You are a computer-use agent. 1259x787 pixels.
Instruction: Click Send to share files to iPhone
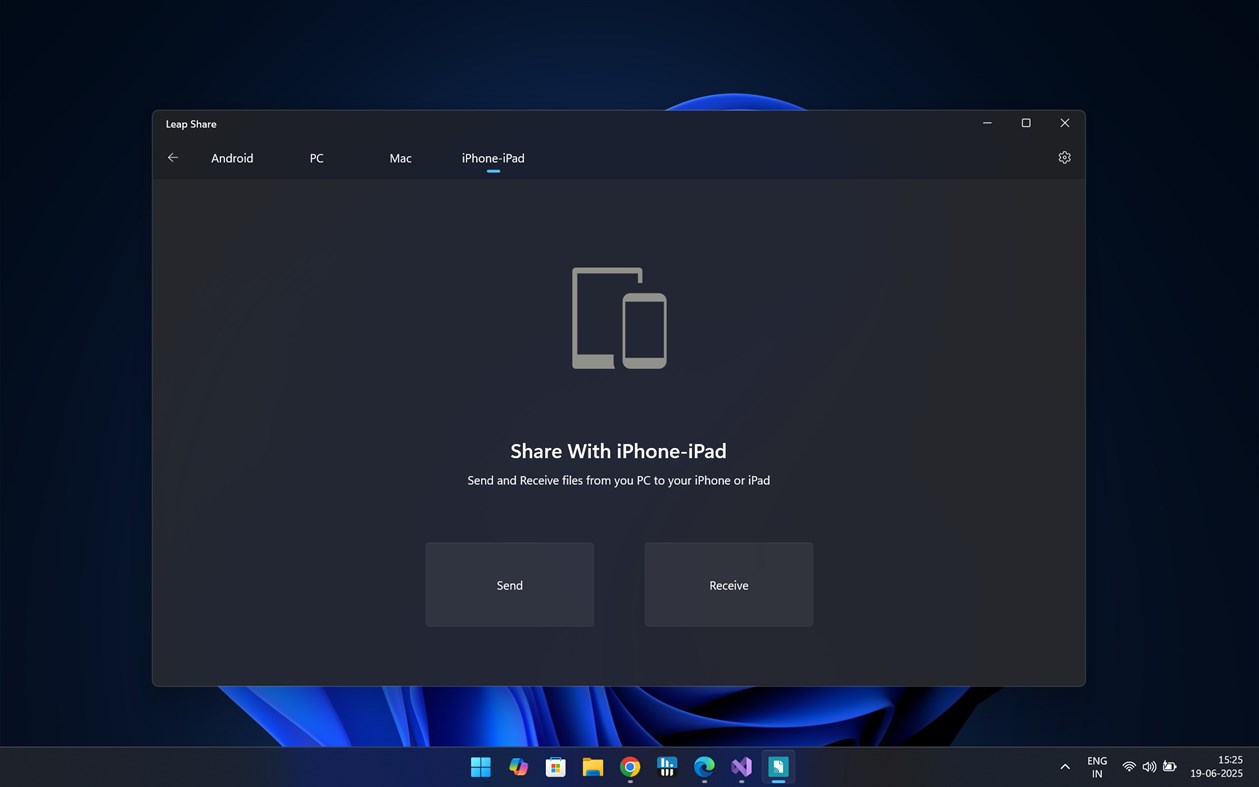(509, 585)
